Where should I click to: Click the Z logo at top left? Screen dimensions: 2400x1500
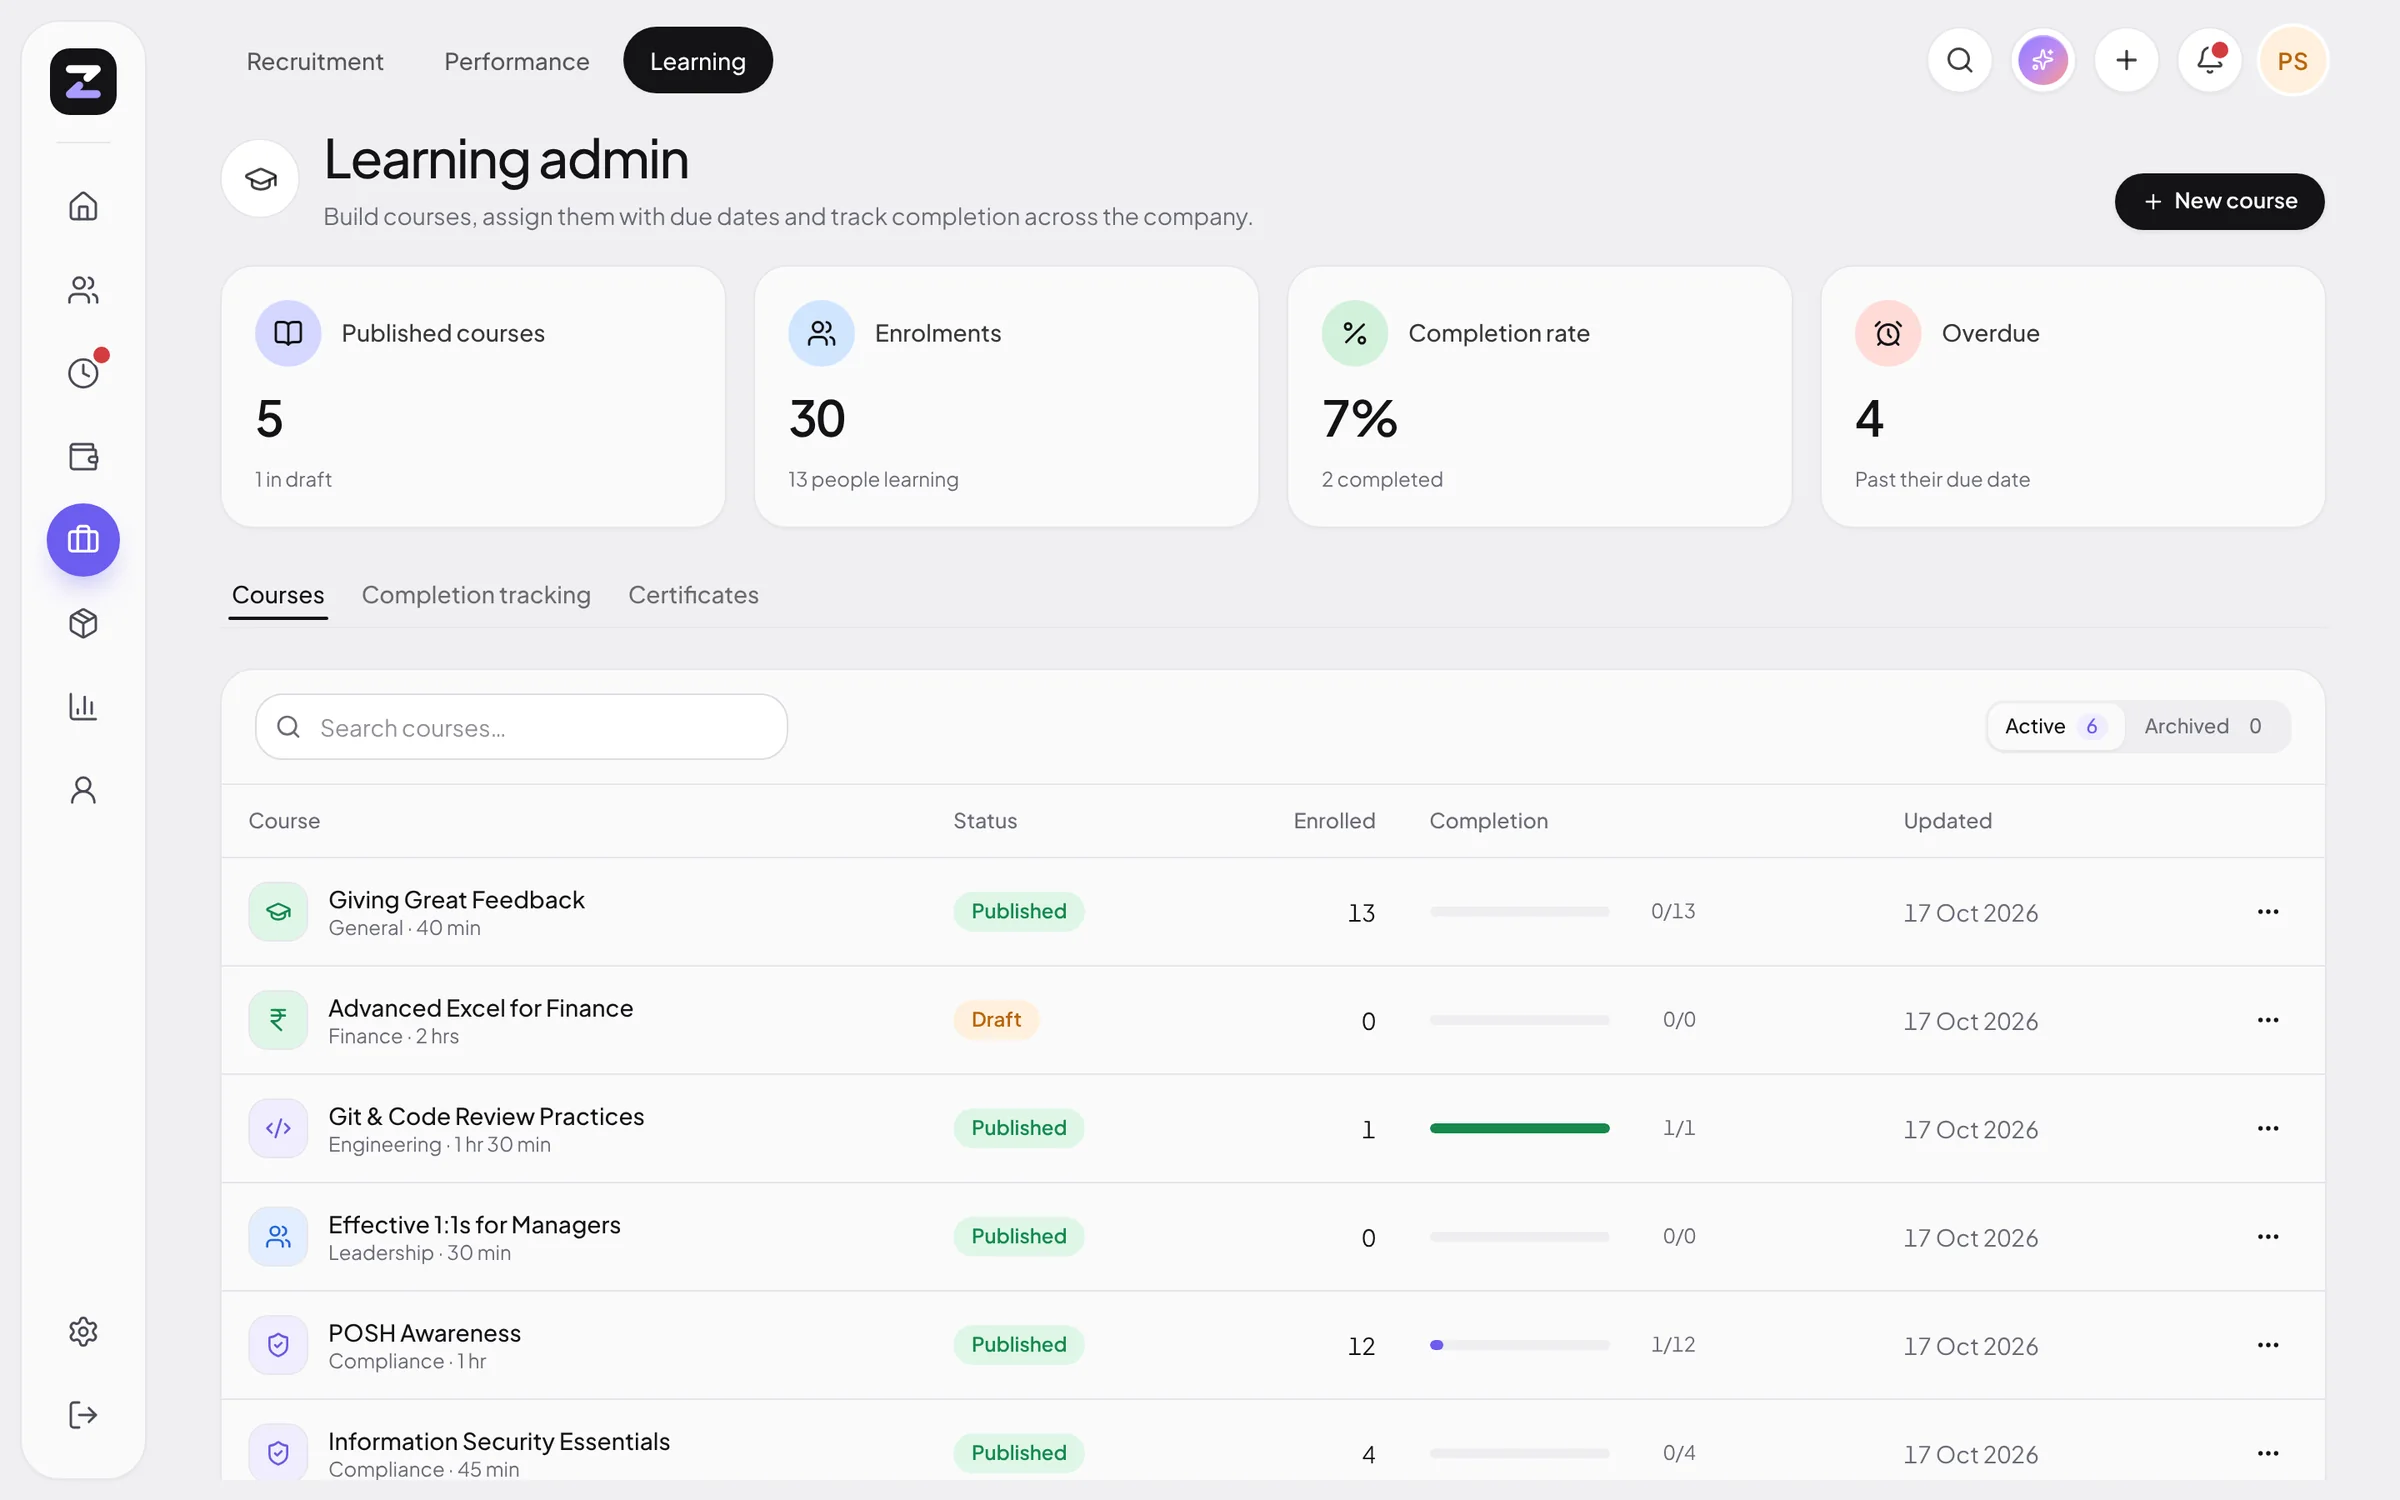click(x=83, y=81)
